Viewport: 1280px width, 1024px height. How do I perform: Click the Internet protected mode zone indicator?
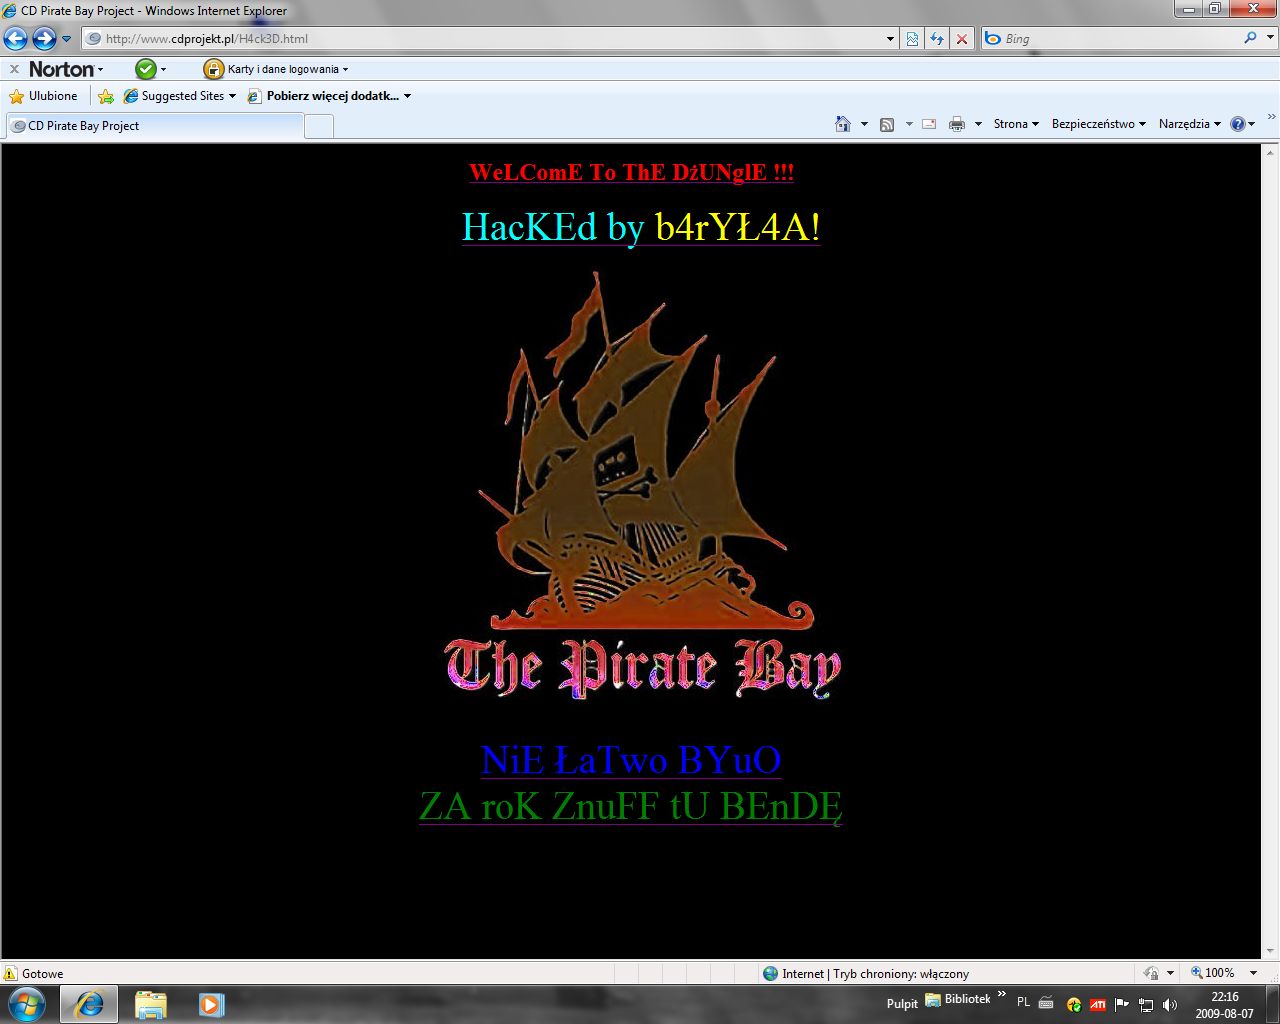866,973
